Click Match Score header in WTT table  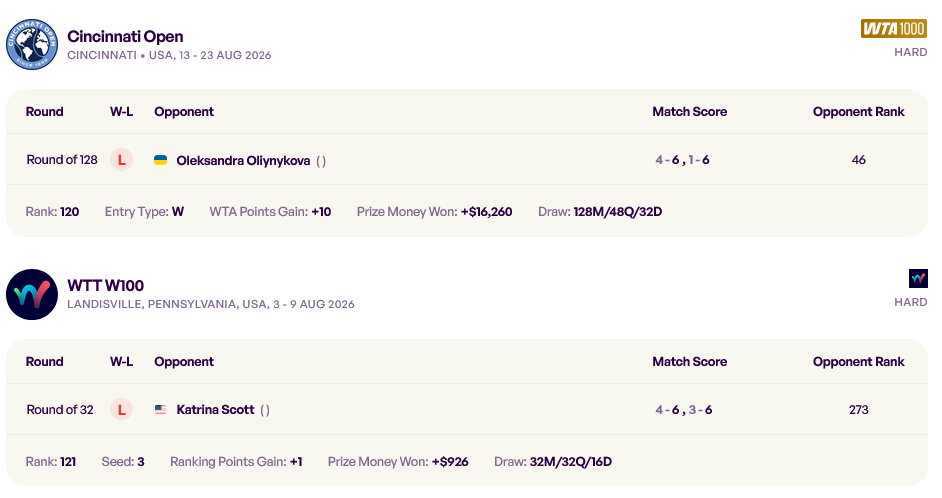coord(690,362)
